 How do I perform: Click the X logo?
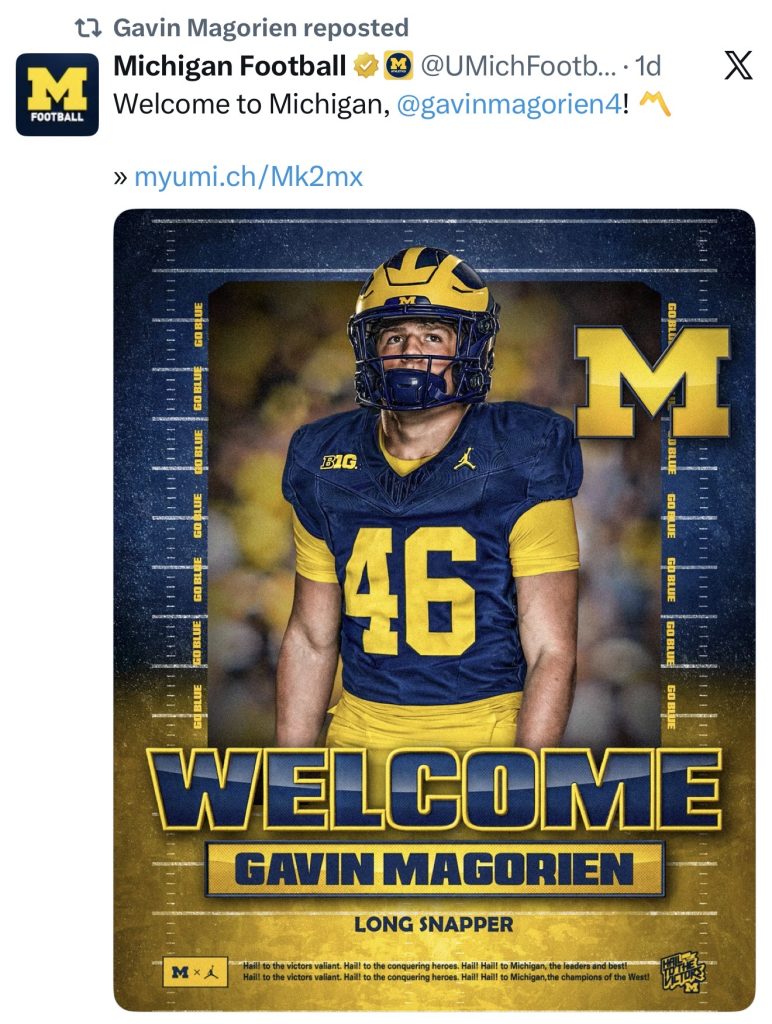pos(737,66)
